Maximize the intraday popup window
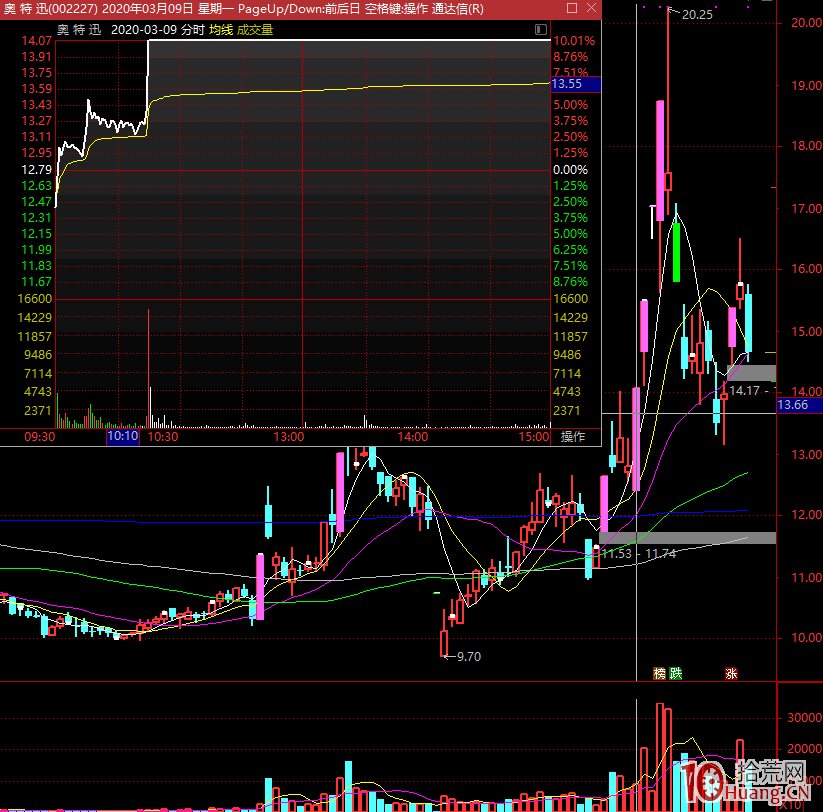The height and width of the screenshot is (812, 823). coord(572,8)
